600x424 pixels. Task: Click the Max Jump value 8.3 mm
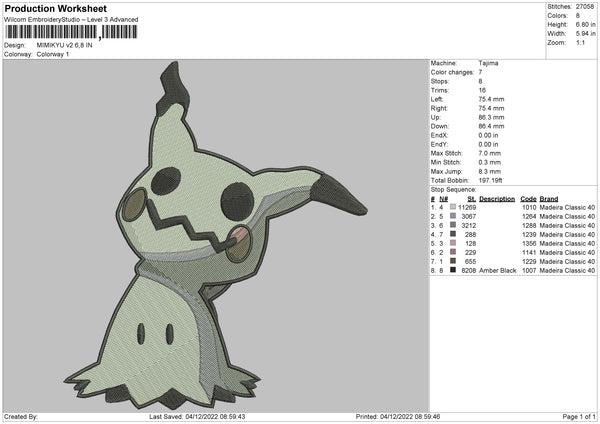pyautogui.click(x=489, y=171)
